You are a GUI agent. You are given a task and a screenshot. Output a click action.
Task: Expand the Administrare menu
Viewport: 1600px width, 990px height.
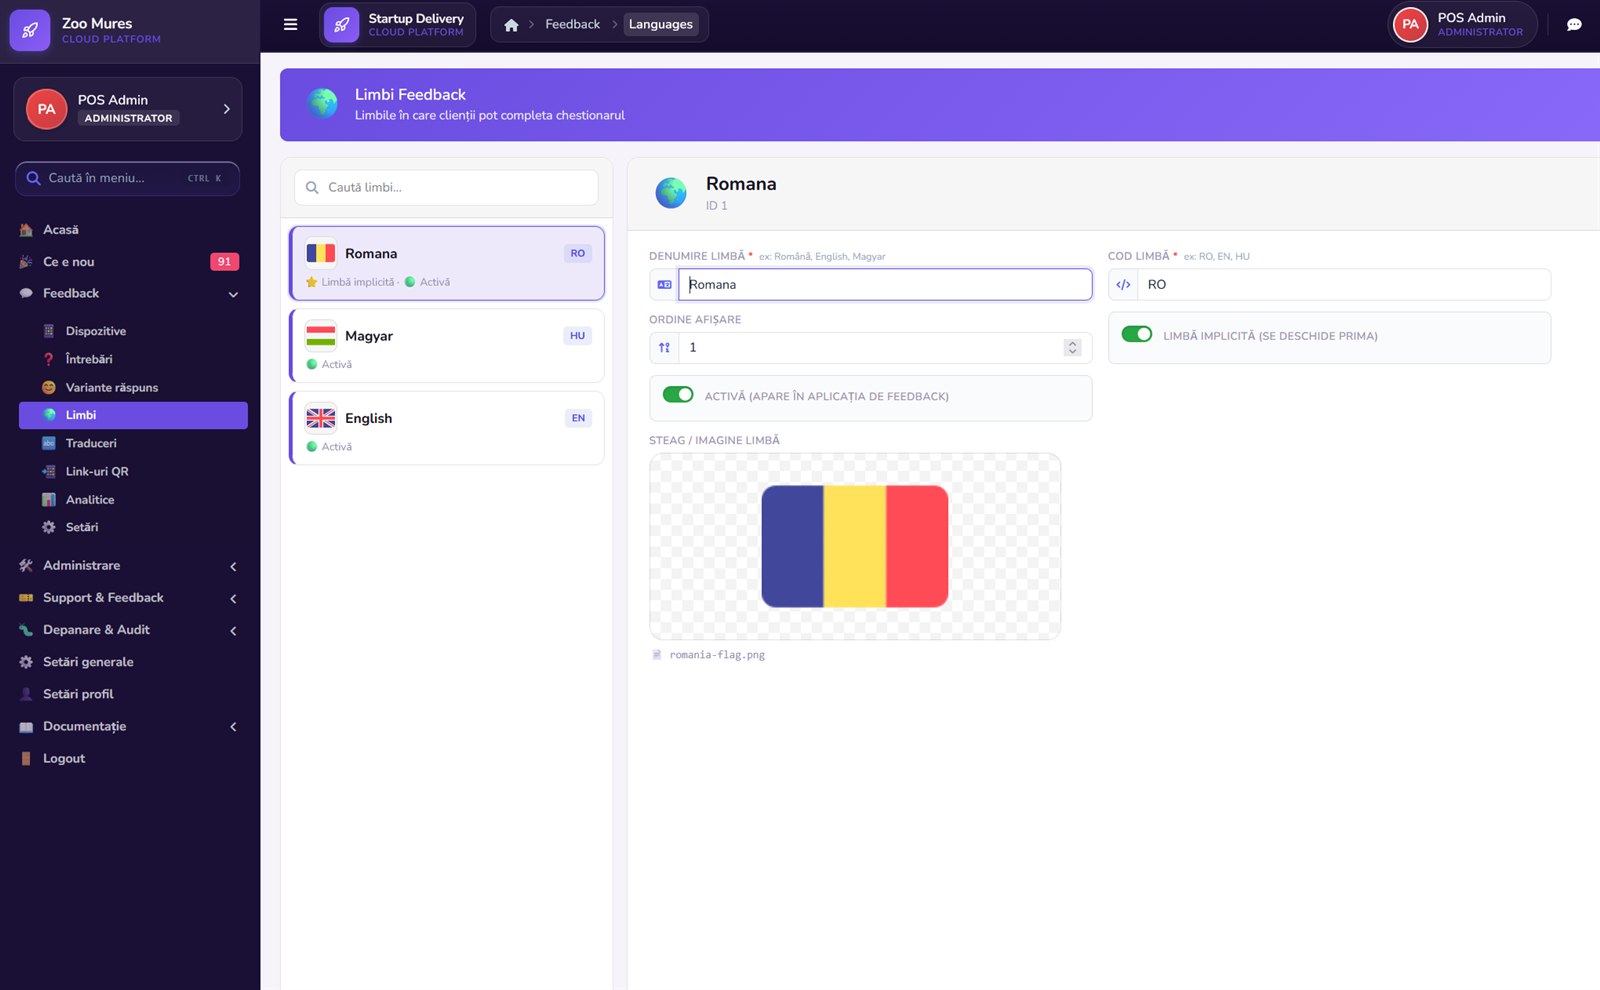pyautogui.click(x=233, y=566)
